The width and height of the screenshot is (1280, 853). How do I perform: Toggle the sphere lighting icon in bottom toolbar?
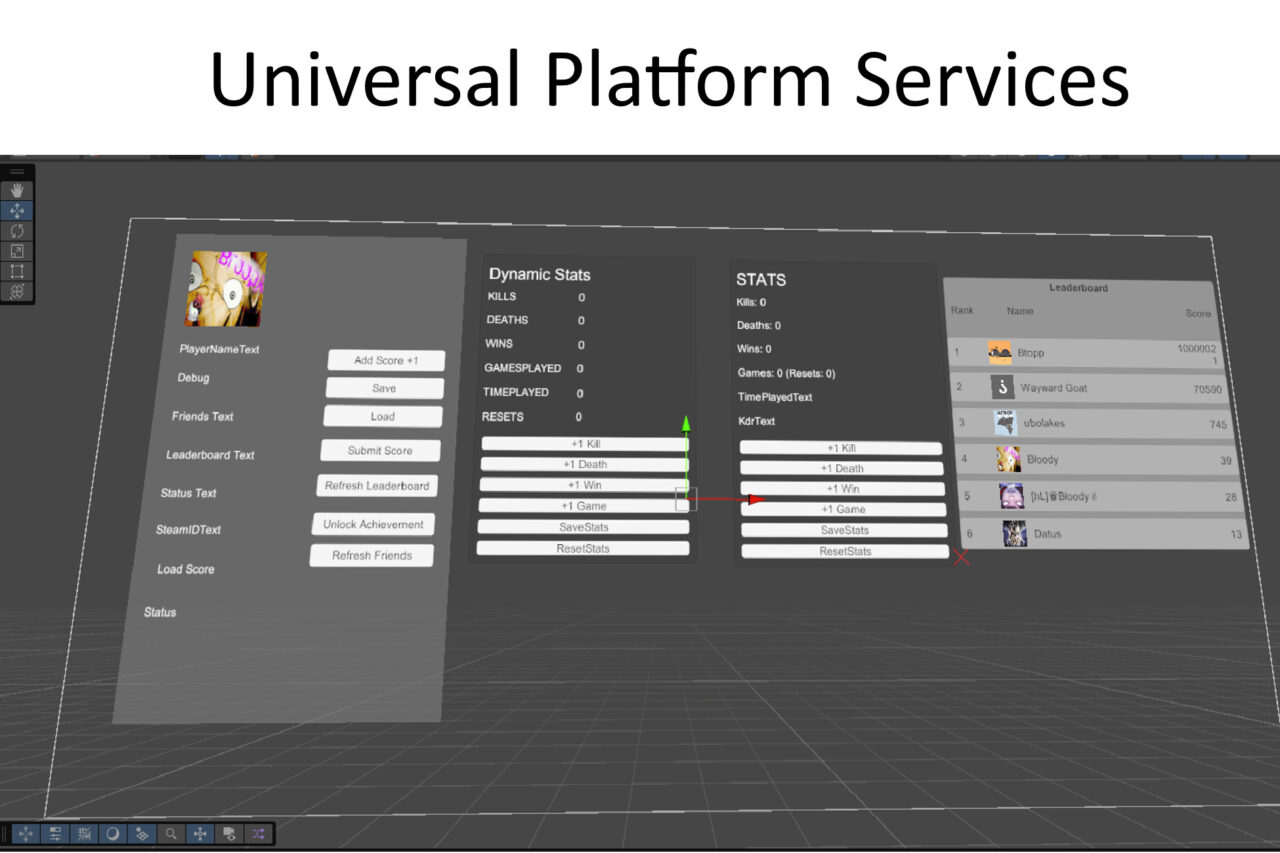point(112,833)
